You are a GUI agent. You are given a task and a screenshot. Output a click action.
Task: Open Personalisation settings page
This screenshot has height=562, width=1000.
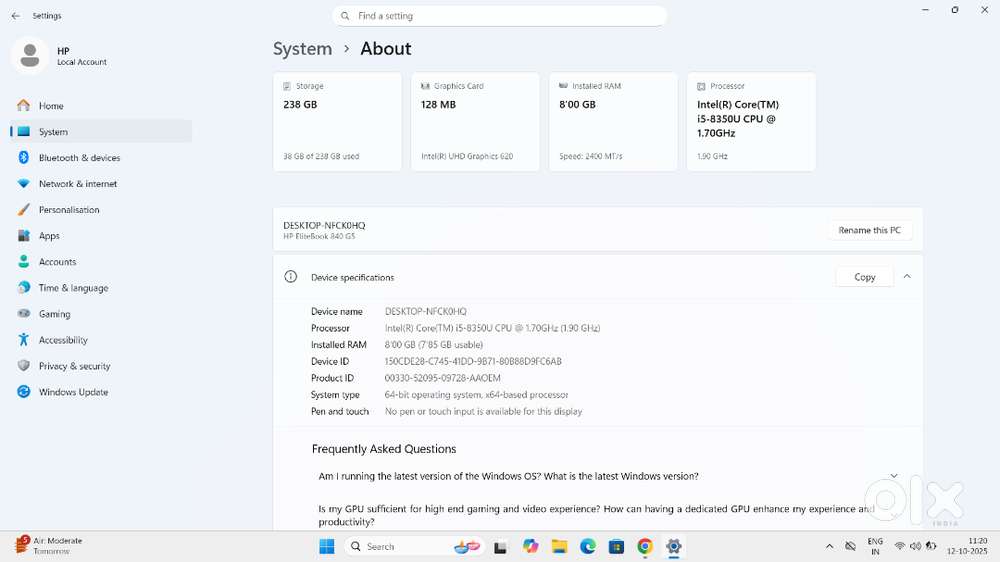[x=68, y=210]
